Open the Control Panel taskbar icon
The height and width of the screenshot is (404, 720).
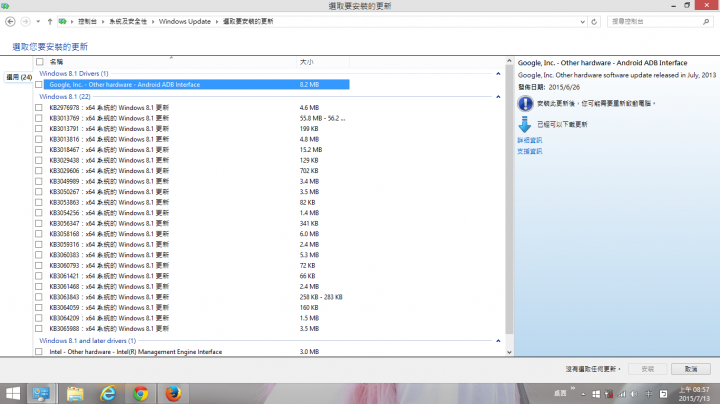(41, 393)
